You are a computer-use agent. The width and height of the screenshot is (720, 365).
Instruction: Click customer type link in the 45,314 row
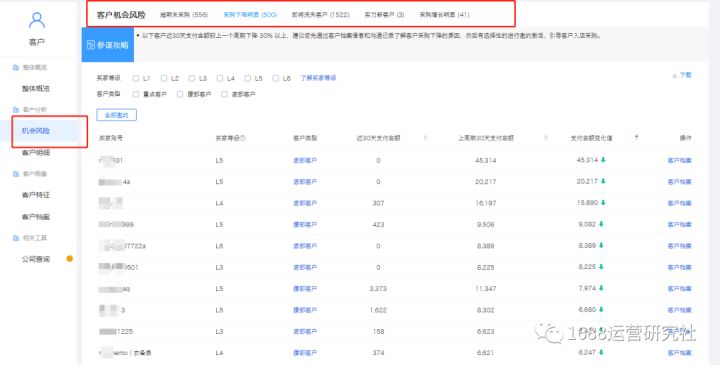[305, 160]
